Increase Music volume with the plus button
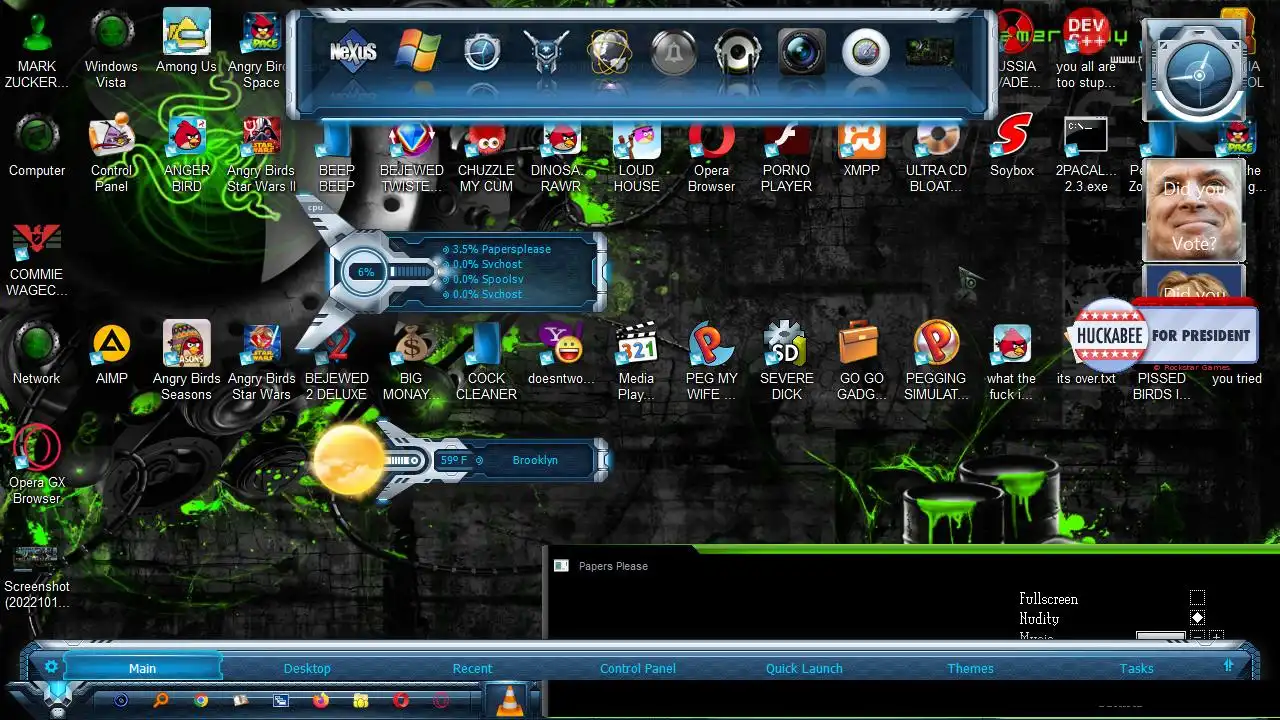The width and height of the screenshot is (1280, 720). [1216, 636]
